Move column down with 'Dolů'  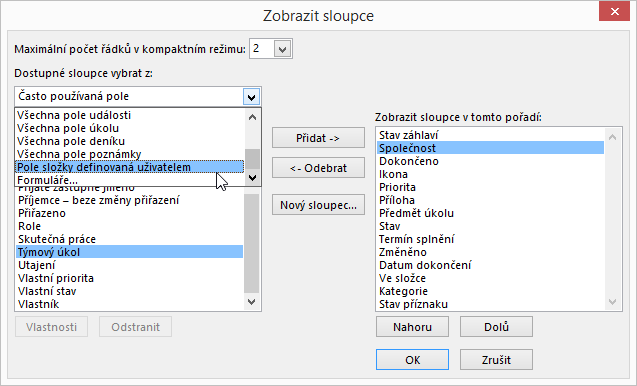pyautogui.click(x=496, y=327)
